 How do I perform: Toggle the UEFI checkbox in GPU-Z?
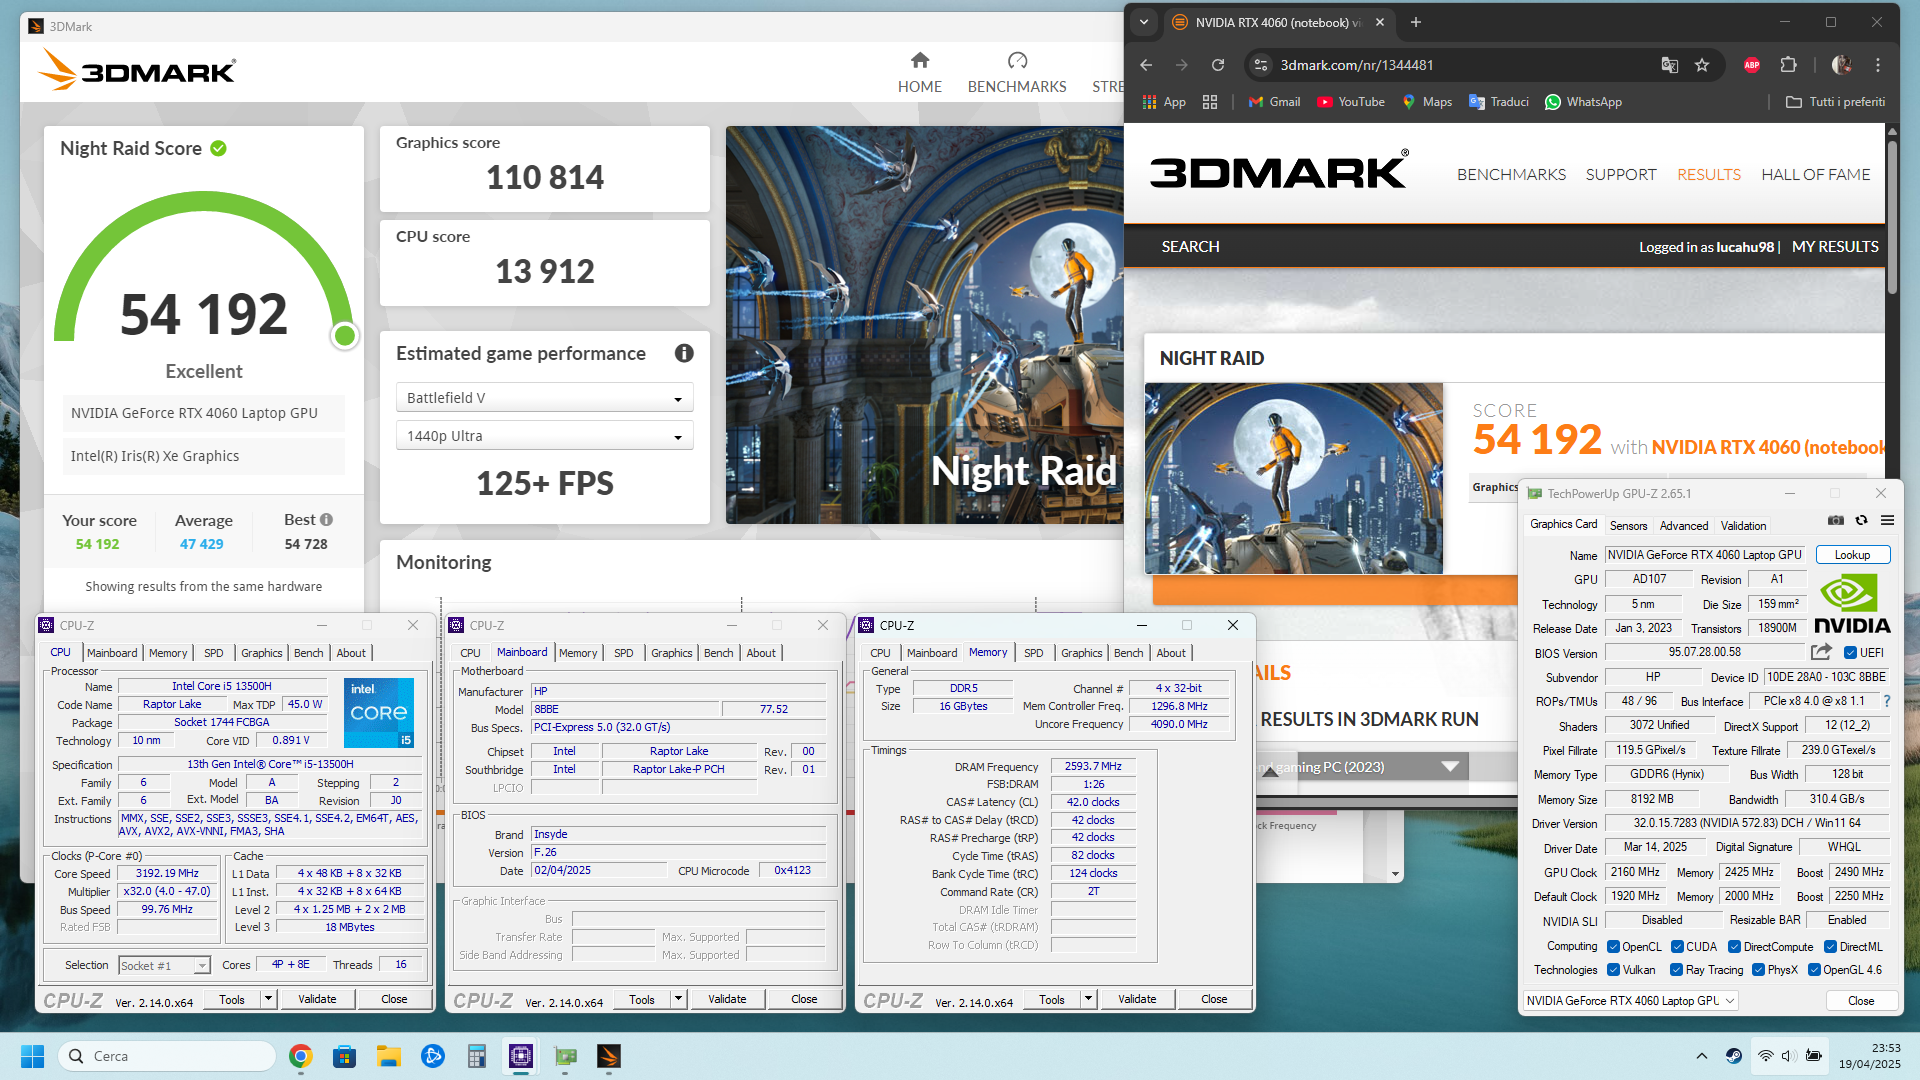click(x=1850, y=653)
